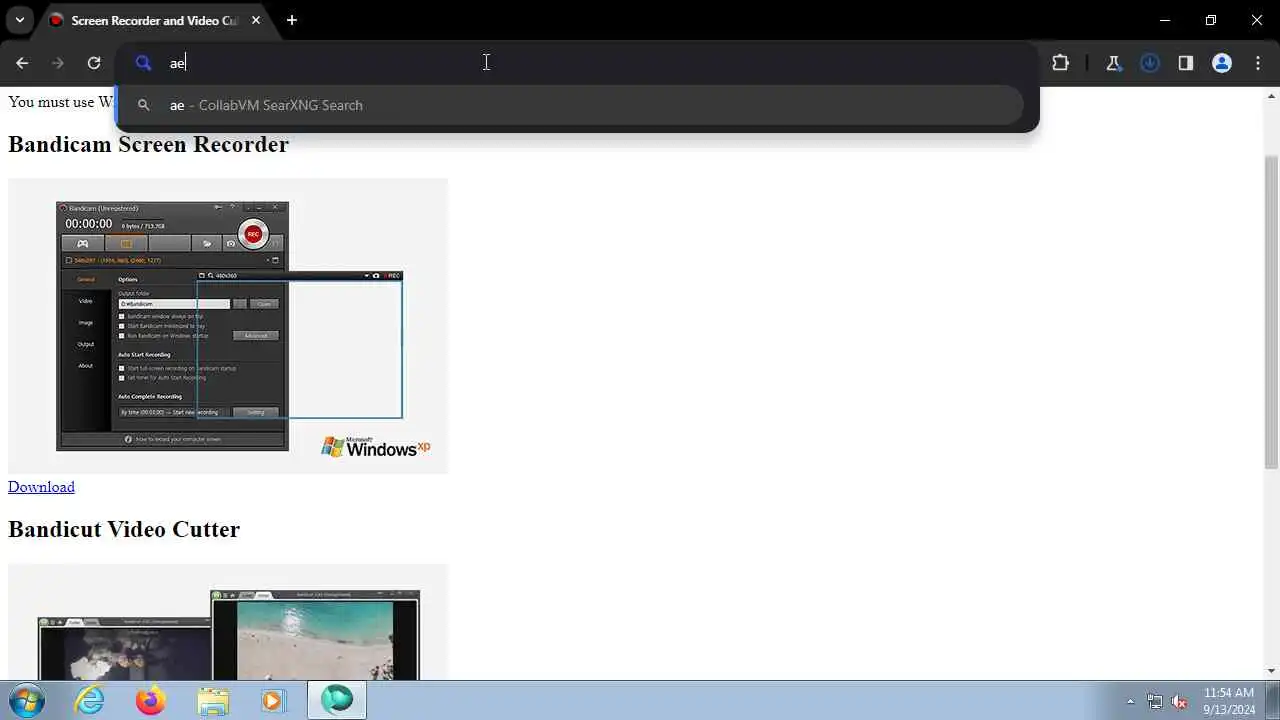This screenshot has height=720, width=1280.
Task: Click the network tray icon
Action: pyautogui.click(x=1155, y=701)
